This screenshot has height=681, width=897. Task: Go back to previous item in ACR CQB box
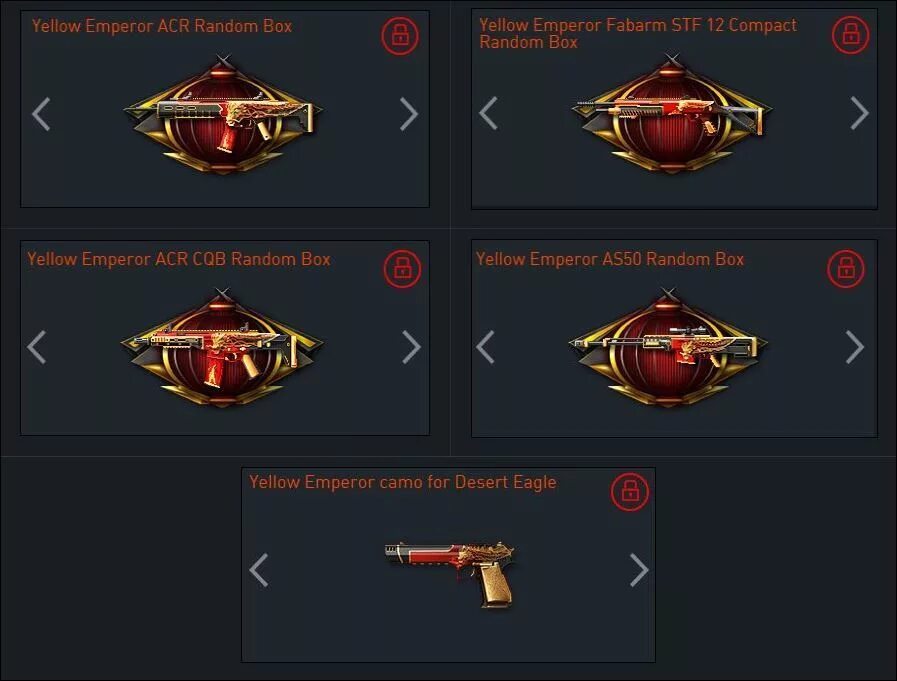tap(37, 347)
